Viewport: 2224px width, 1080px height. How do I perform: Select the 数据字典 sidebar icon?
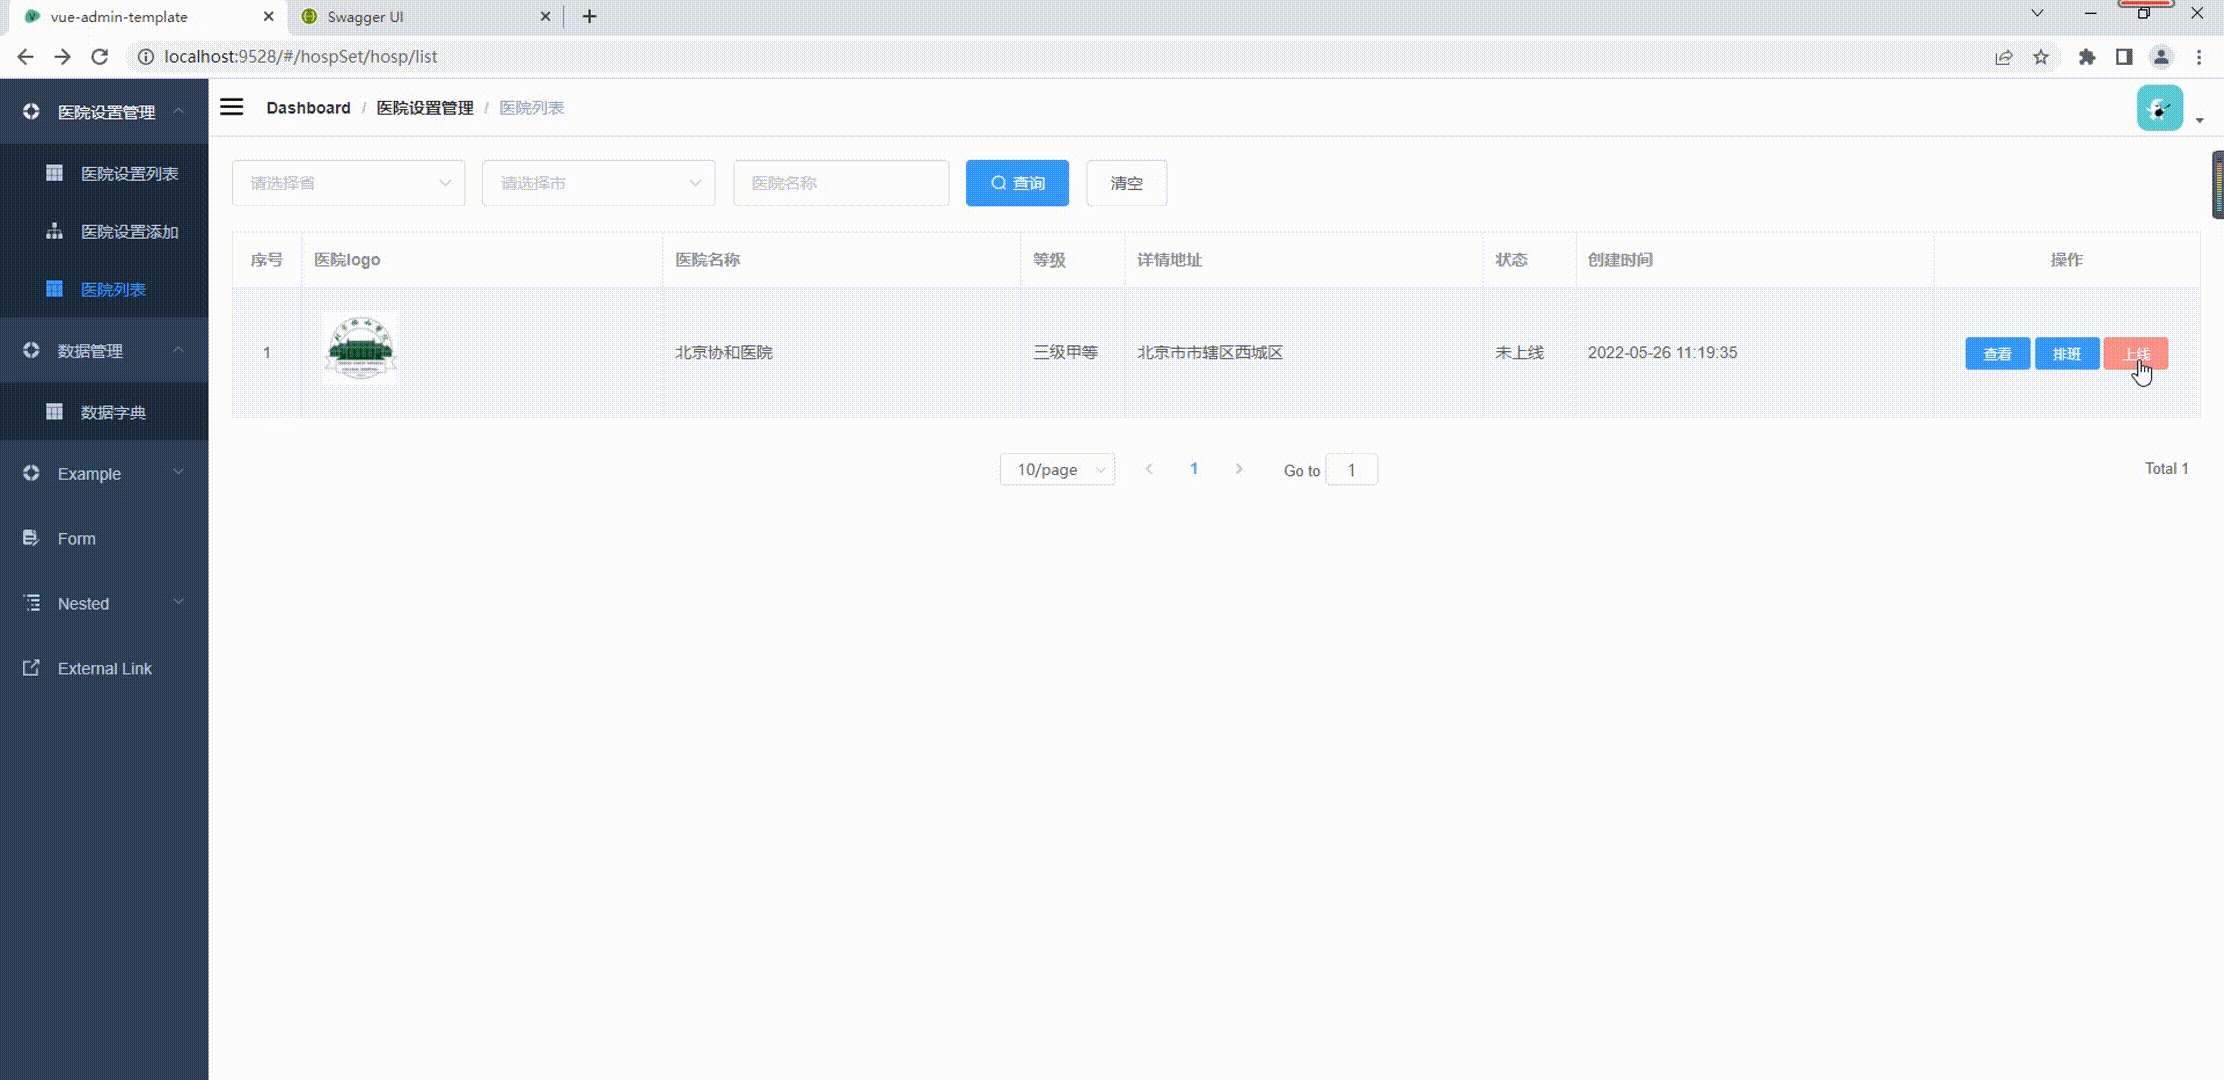coord(54,410)
